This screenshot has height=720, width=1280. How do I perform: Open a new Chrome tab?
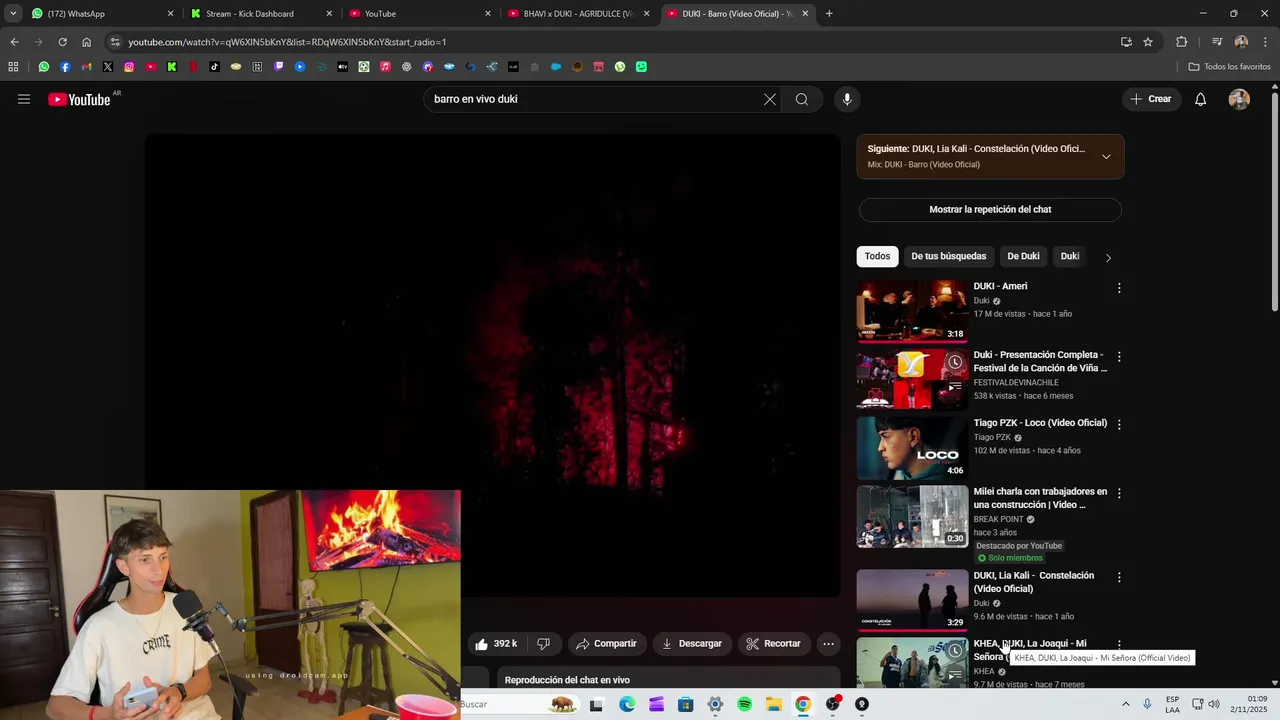click(x=829, y=14)
